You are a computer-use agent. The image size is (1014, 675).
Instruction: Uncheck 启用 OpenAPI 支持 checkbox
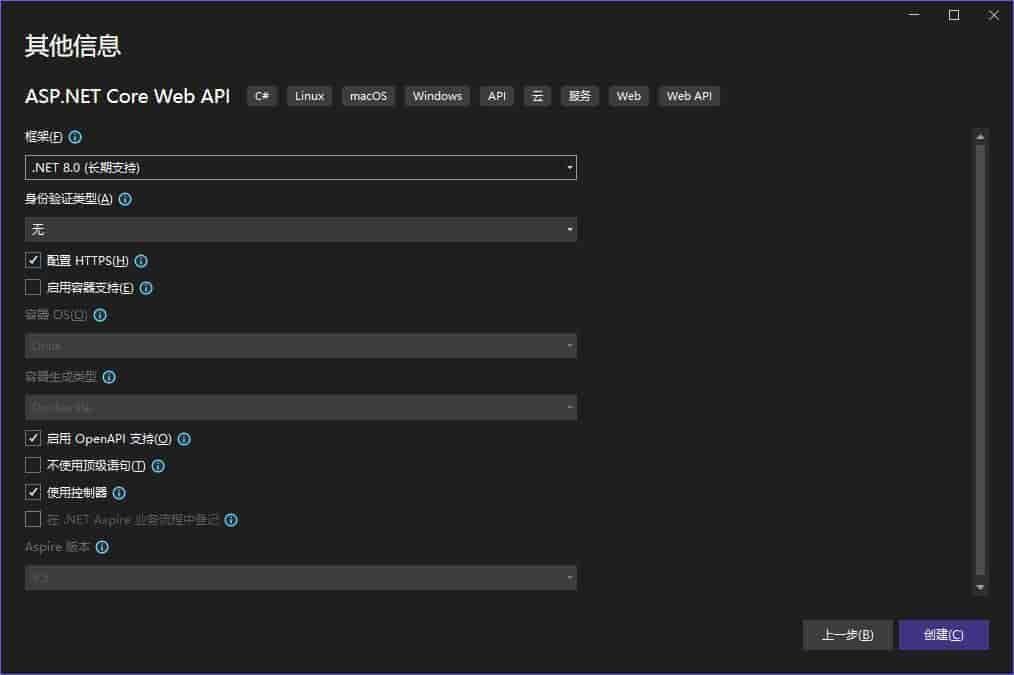(33, 438)
